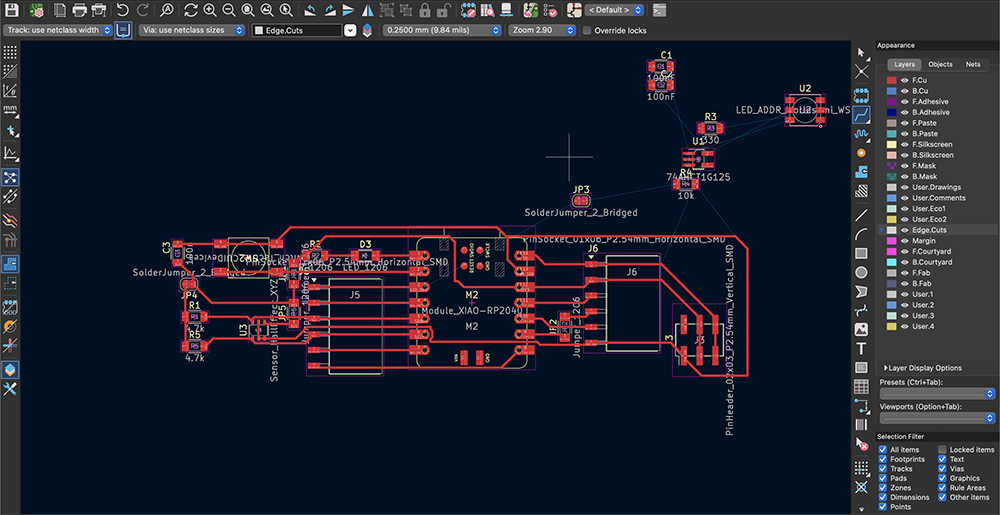Click the Zoom In magnifier

pos(210,10)
